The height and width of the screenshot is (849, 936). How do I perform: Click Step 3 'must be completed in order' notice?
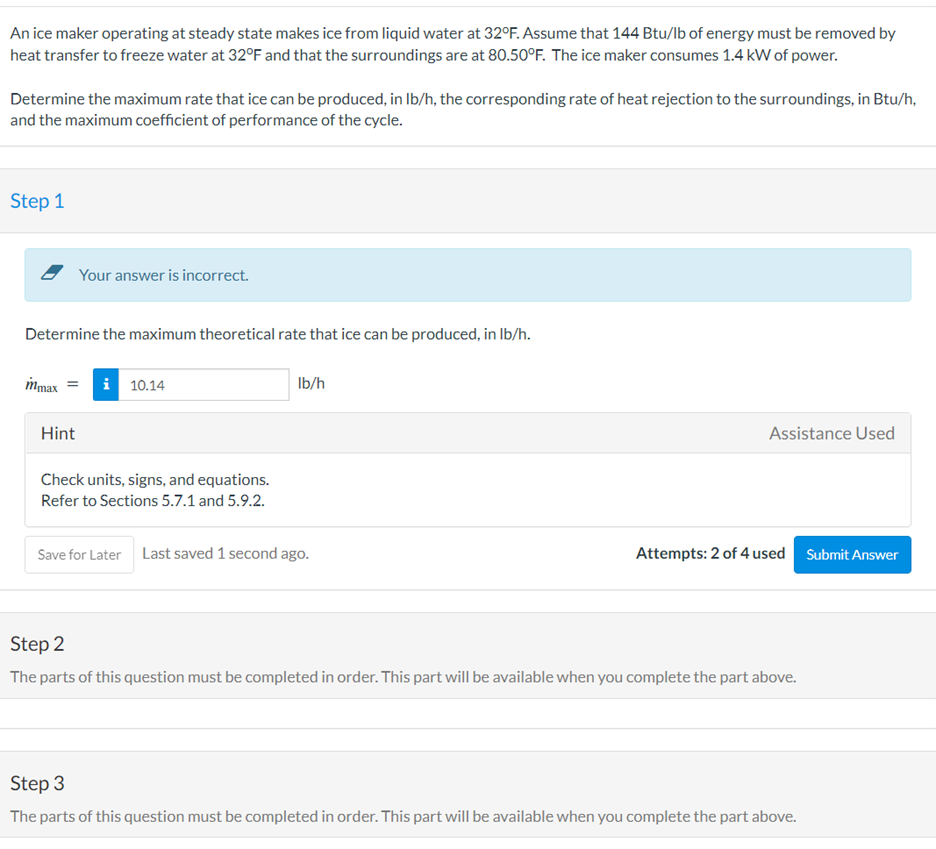coord(403,816)
